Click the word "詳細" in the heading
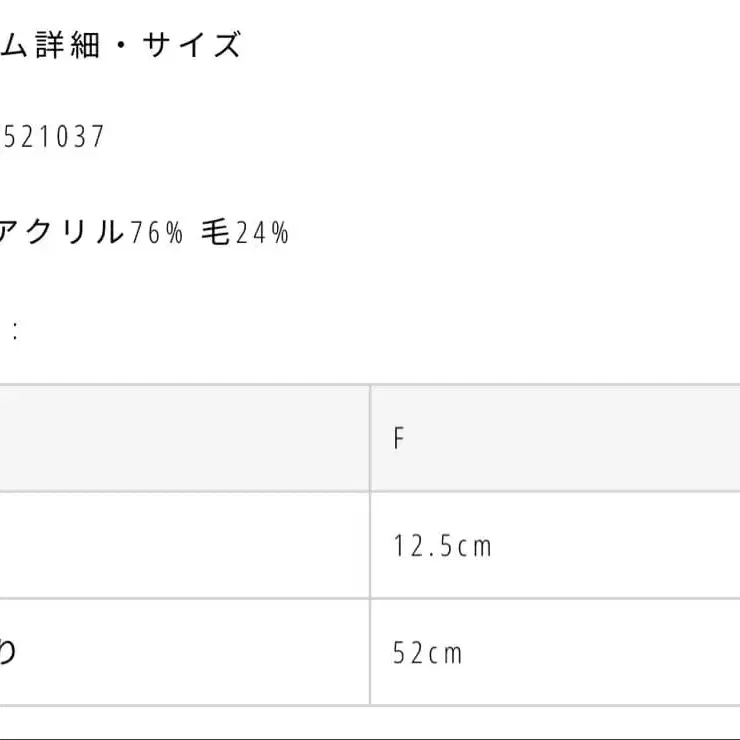The height and width of the screenshot is (740, 740). [68, 46]
